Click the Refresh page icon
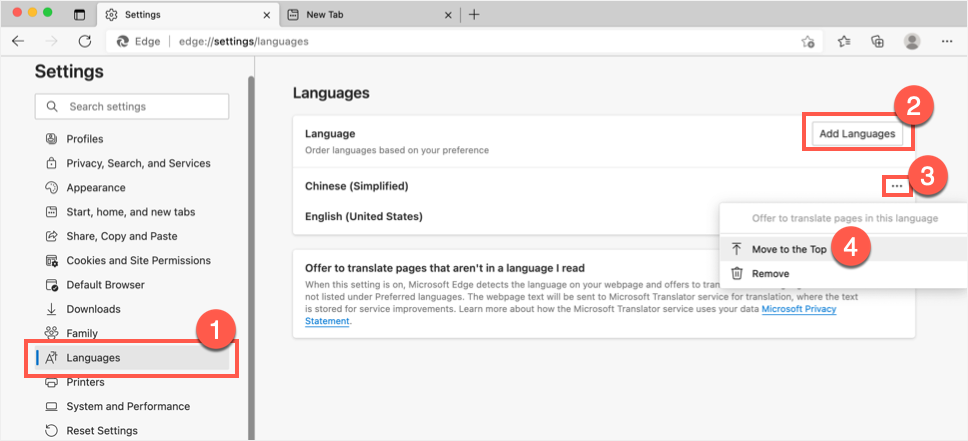Screen dimensions: 968x441 [x=85, y=42]
